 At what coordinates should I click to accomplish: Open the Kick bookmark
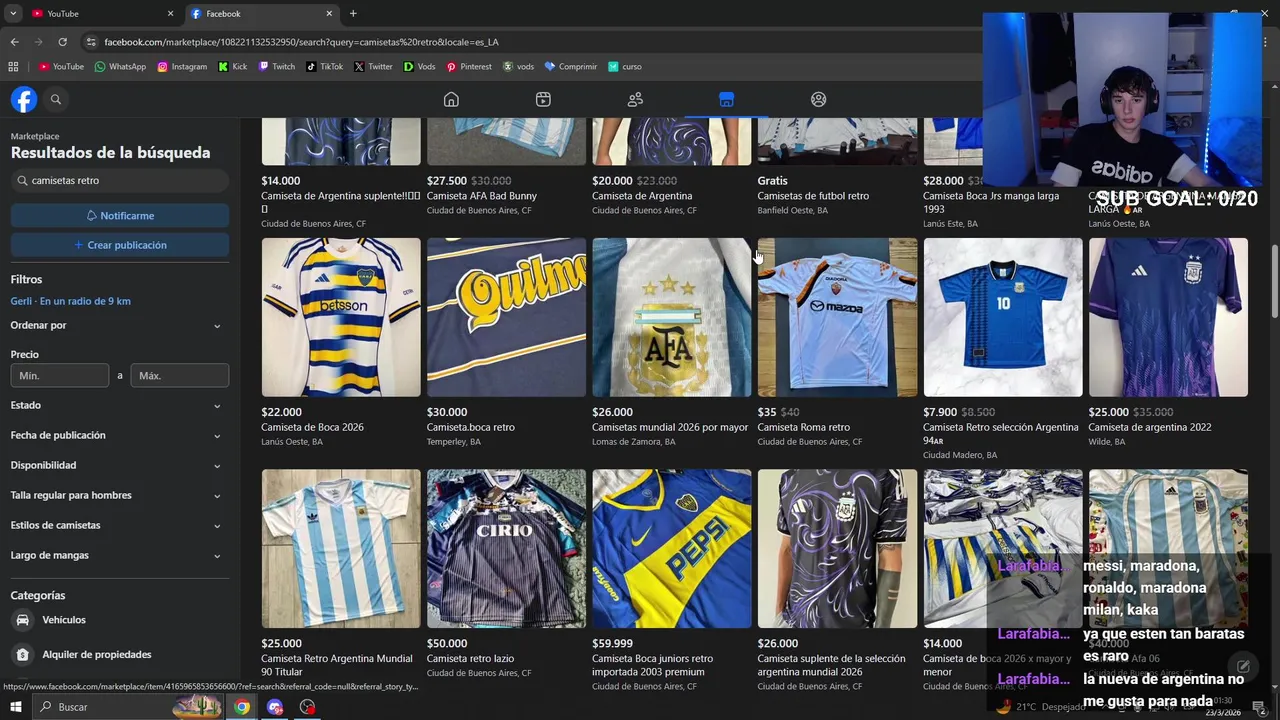pos(232,66)
